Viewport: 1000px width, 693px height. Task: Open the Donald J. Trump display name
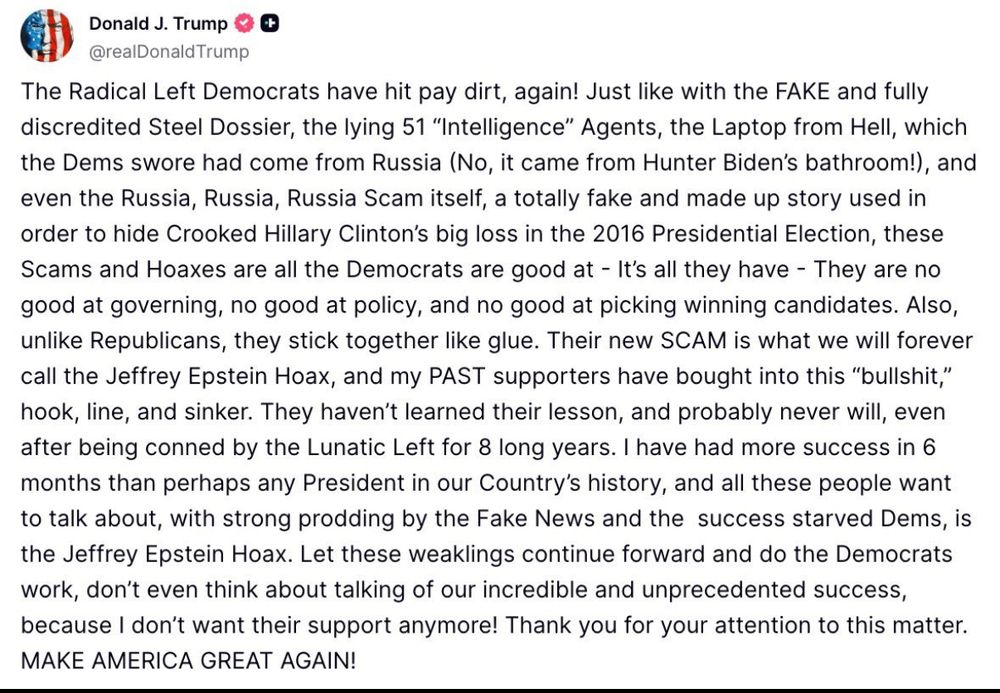pos(158,24)
